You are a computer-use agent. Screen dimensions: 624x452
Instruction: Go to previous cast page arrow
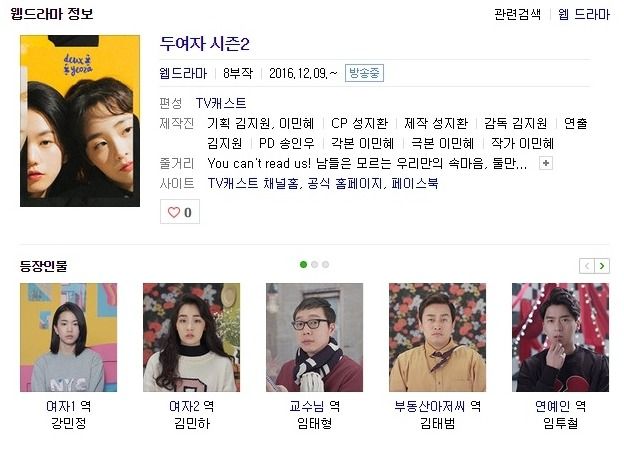587,266
